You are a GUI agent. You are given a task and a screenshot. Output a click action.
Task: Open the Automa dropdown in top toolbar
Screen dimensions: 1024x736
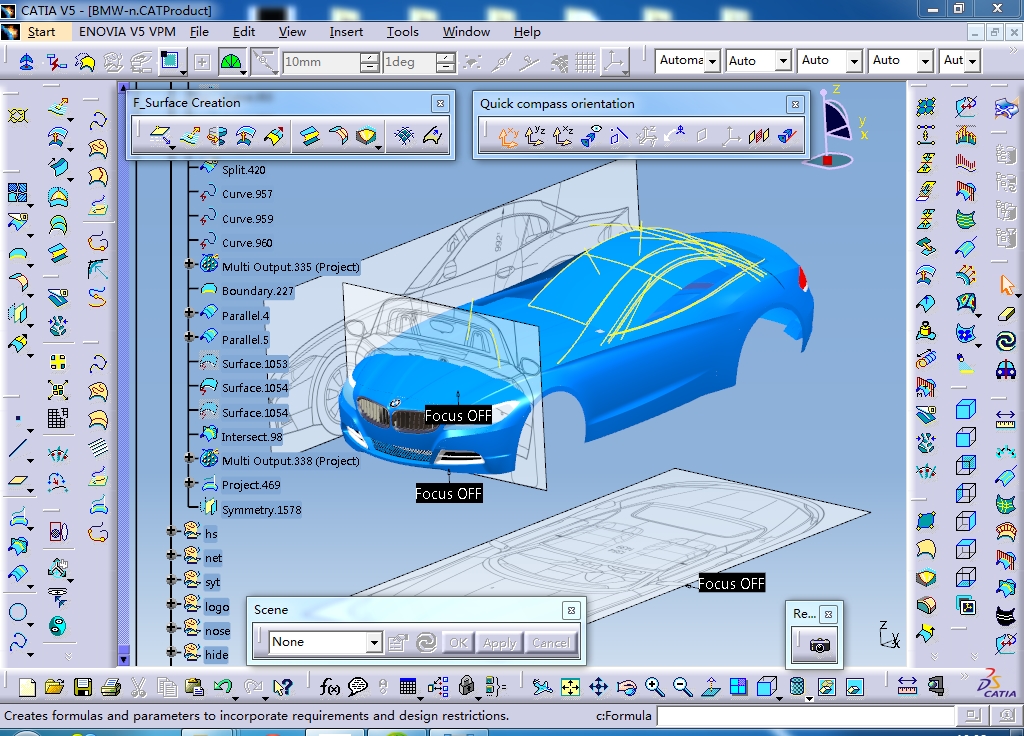point(712,61)
